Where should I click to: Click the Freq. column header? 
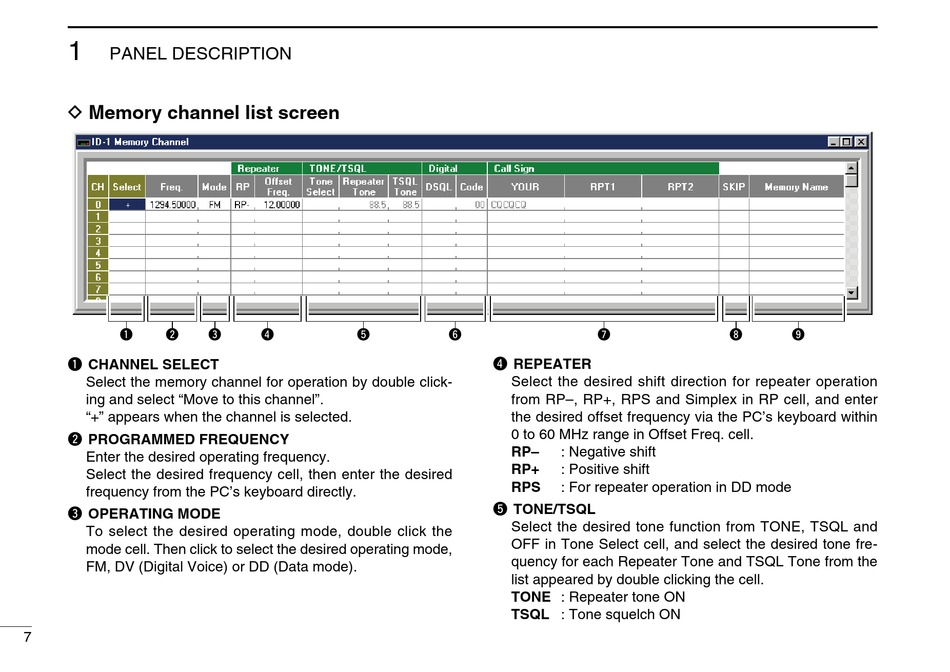point(171,187)
